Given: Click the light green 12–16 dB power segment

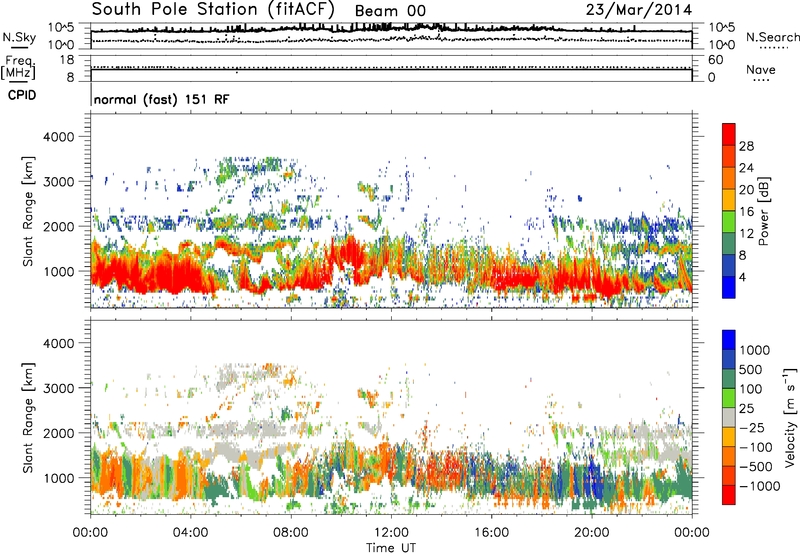Looking at the screenshot, I should point(729,222).
